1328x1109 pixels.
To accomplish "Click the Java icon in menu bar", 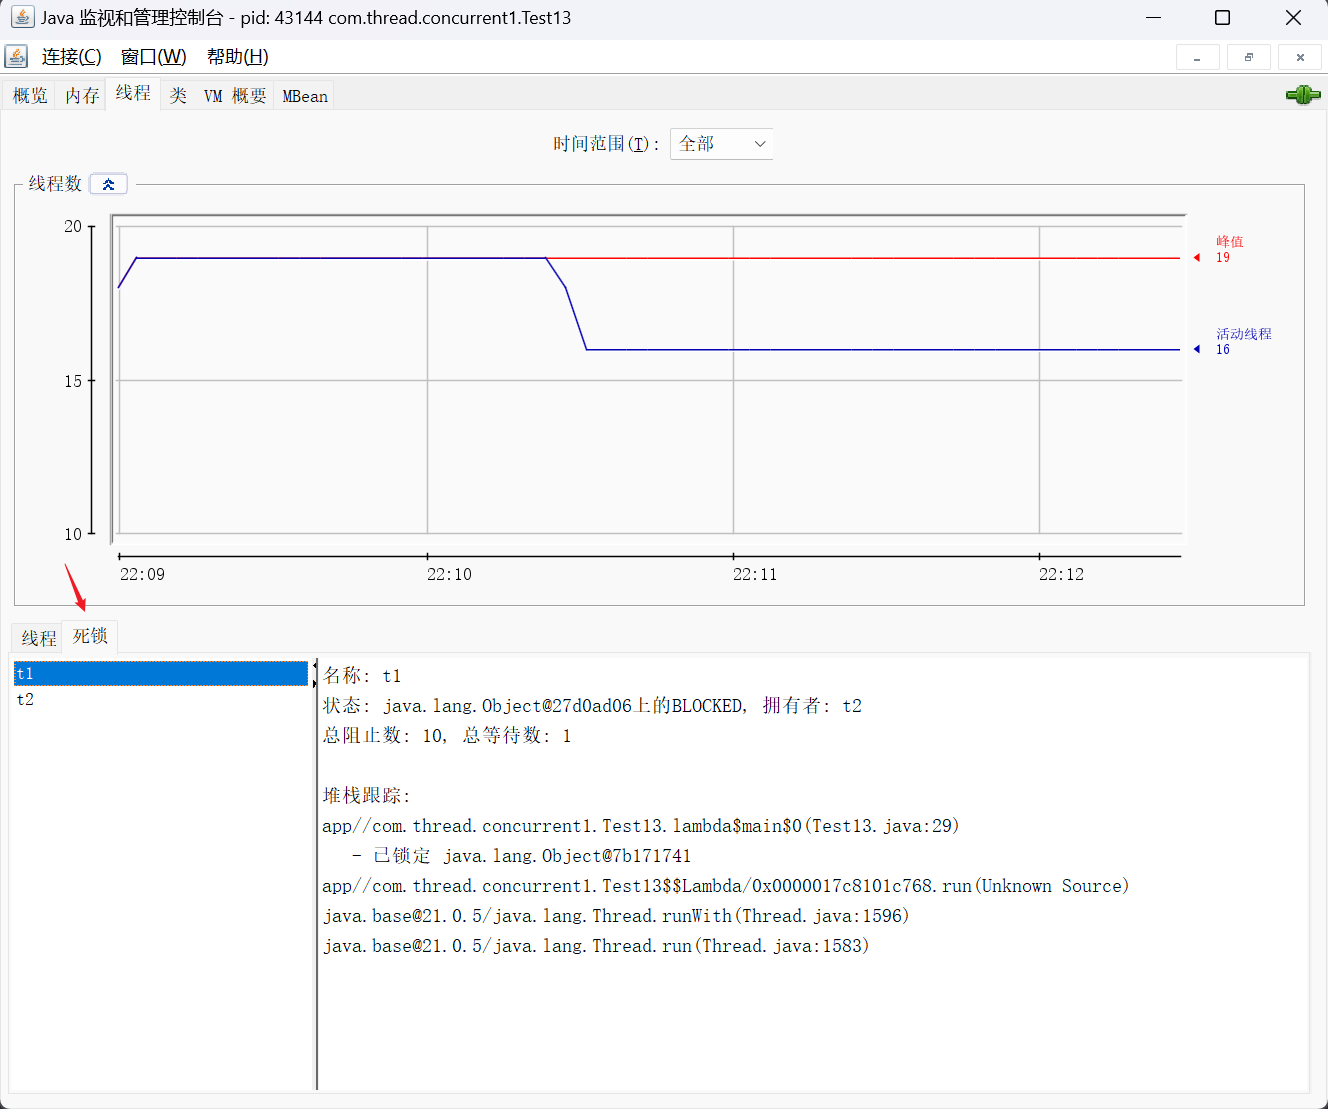I will click(17, 56).
